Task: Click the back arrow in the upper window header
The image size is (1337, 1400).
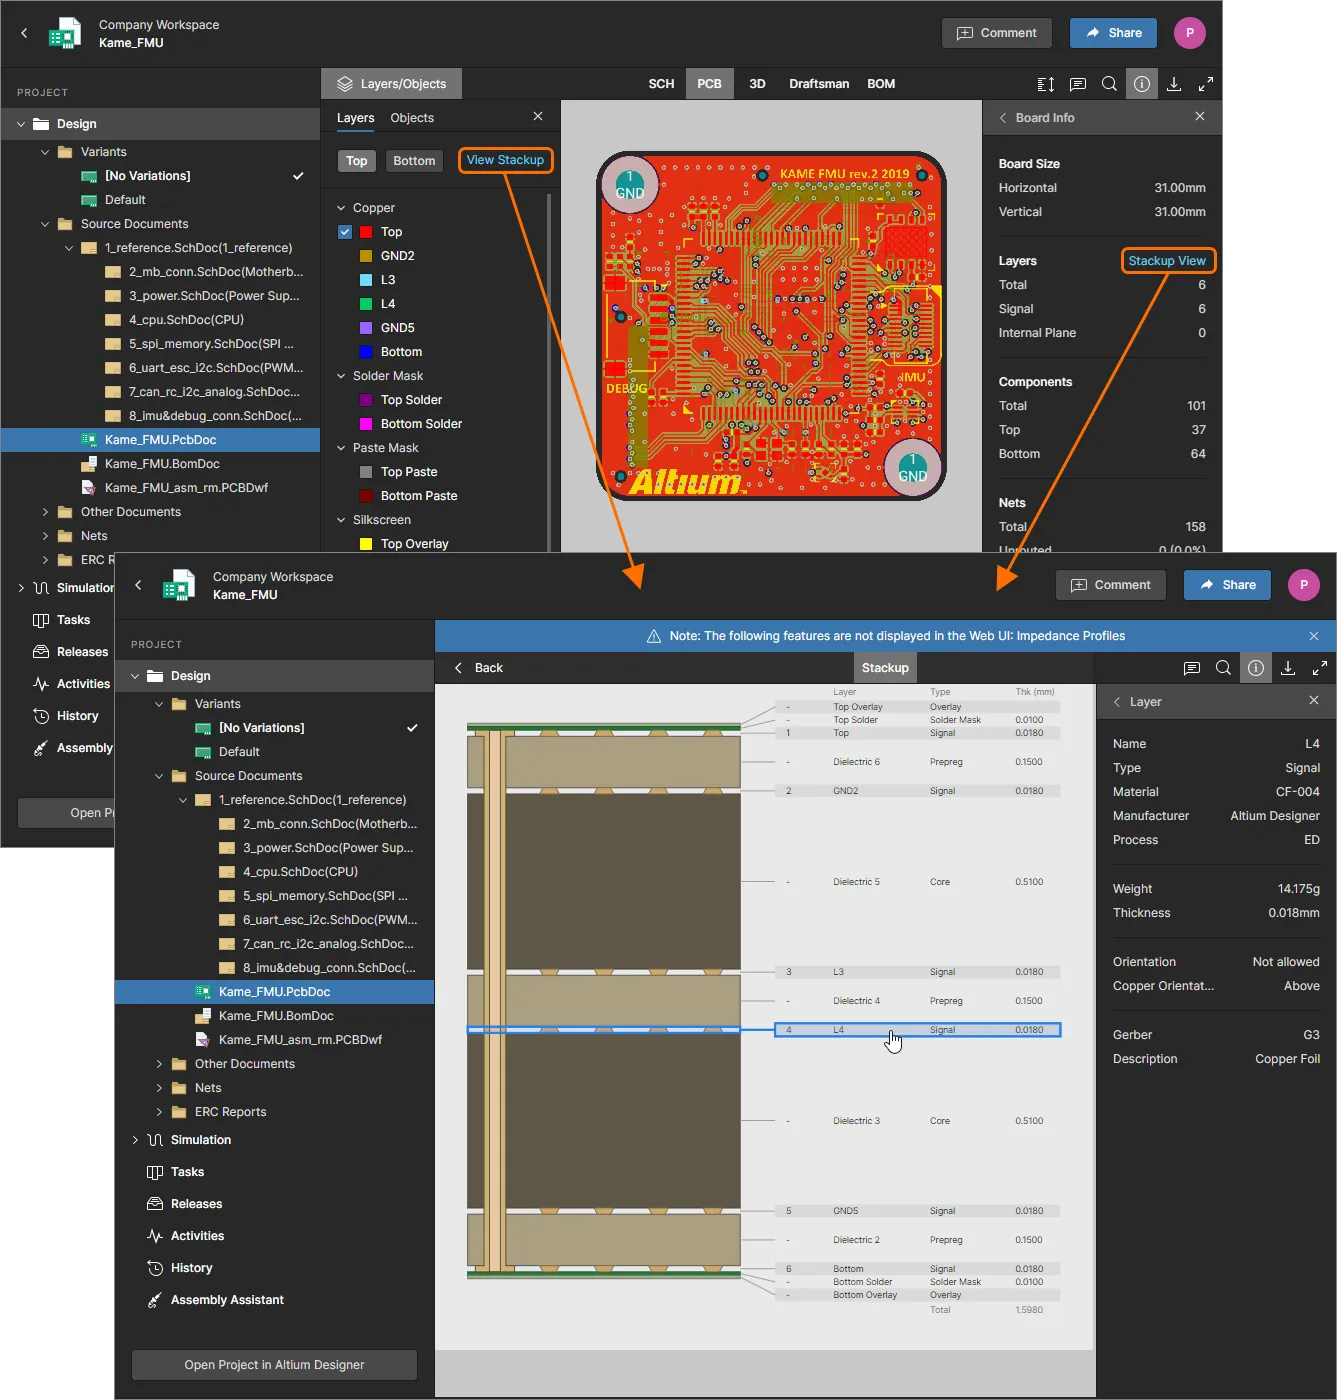Action: pos(25,33)
